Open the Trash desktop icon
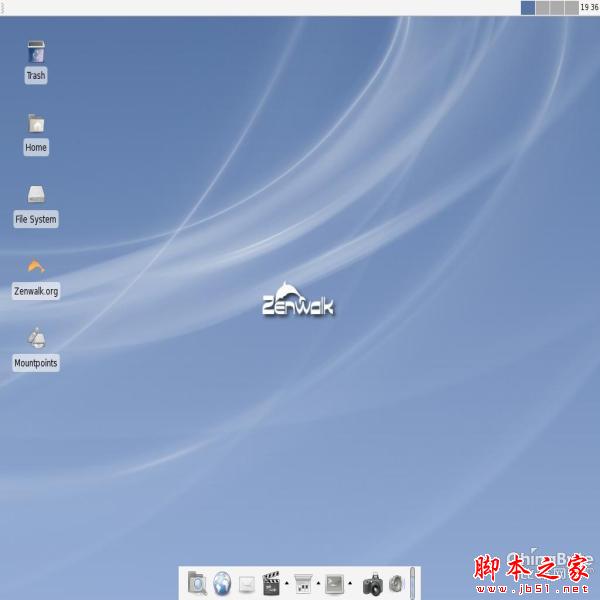The image size is (600, 600). [x=36, y=52]
